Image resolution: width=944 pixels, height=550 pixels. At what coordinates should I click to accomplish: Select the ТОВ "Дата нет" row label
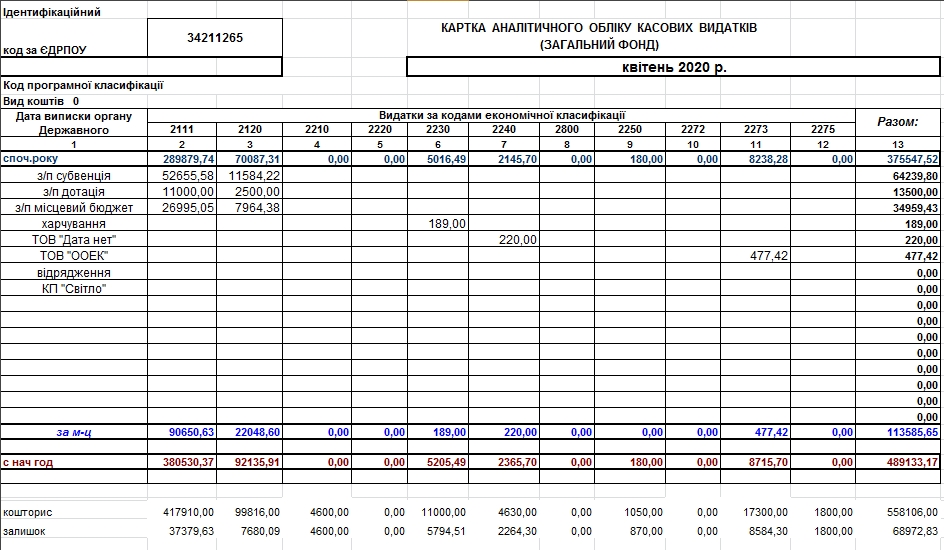[74, 239]
